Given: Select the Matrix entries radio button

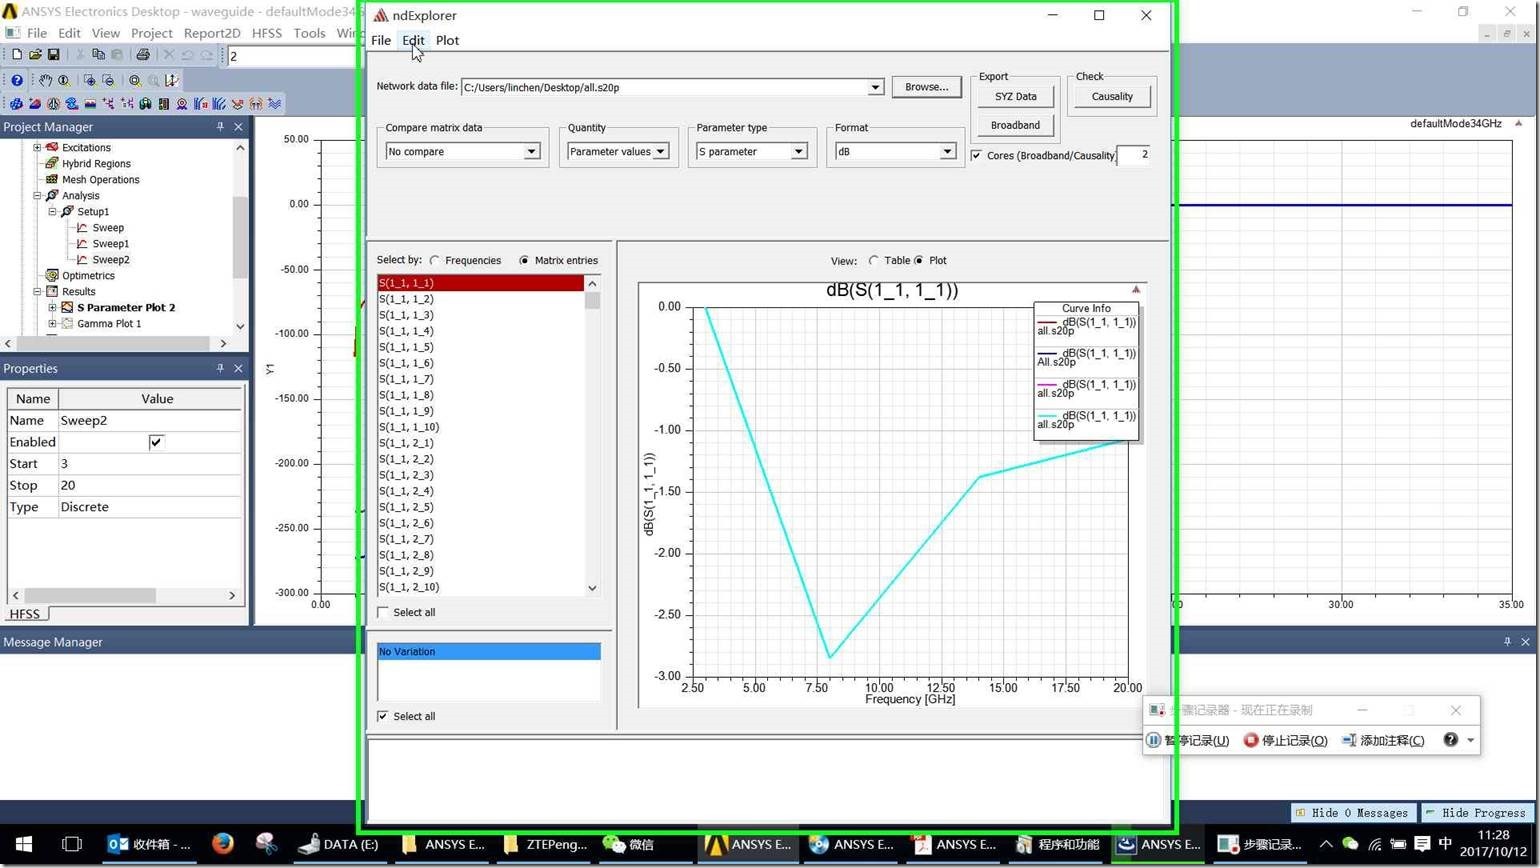Looking at the screenshot, I should tap(524, 260).
